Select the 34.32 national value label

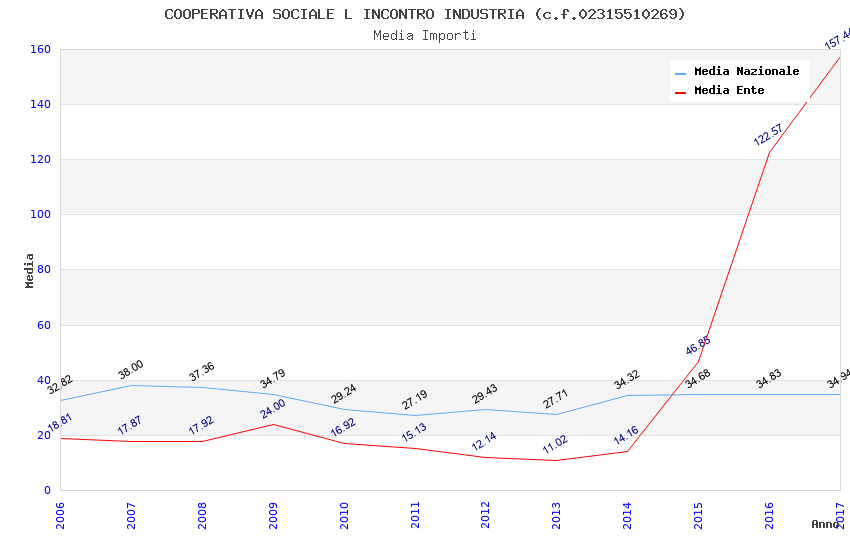[x=627, y=379]
